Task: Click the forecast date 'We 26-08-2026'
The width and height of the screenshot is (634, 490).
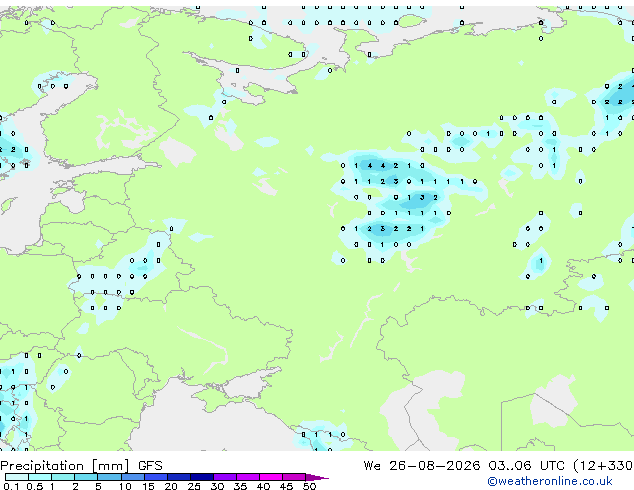Action: tap(421, 466)
